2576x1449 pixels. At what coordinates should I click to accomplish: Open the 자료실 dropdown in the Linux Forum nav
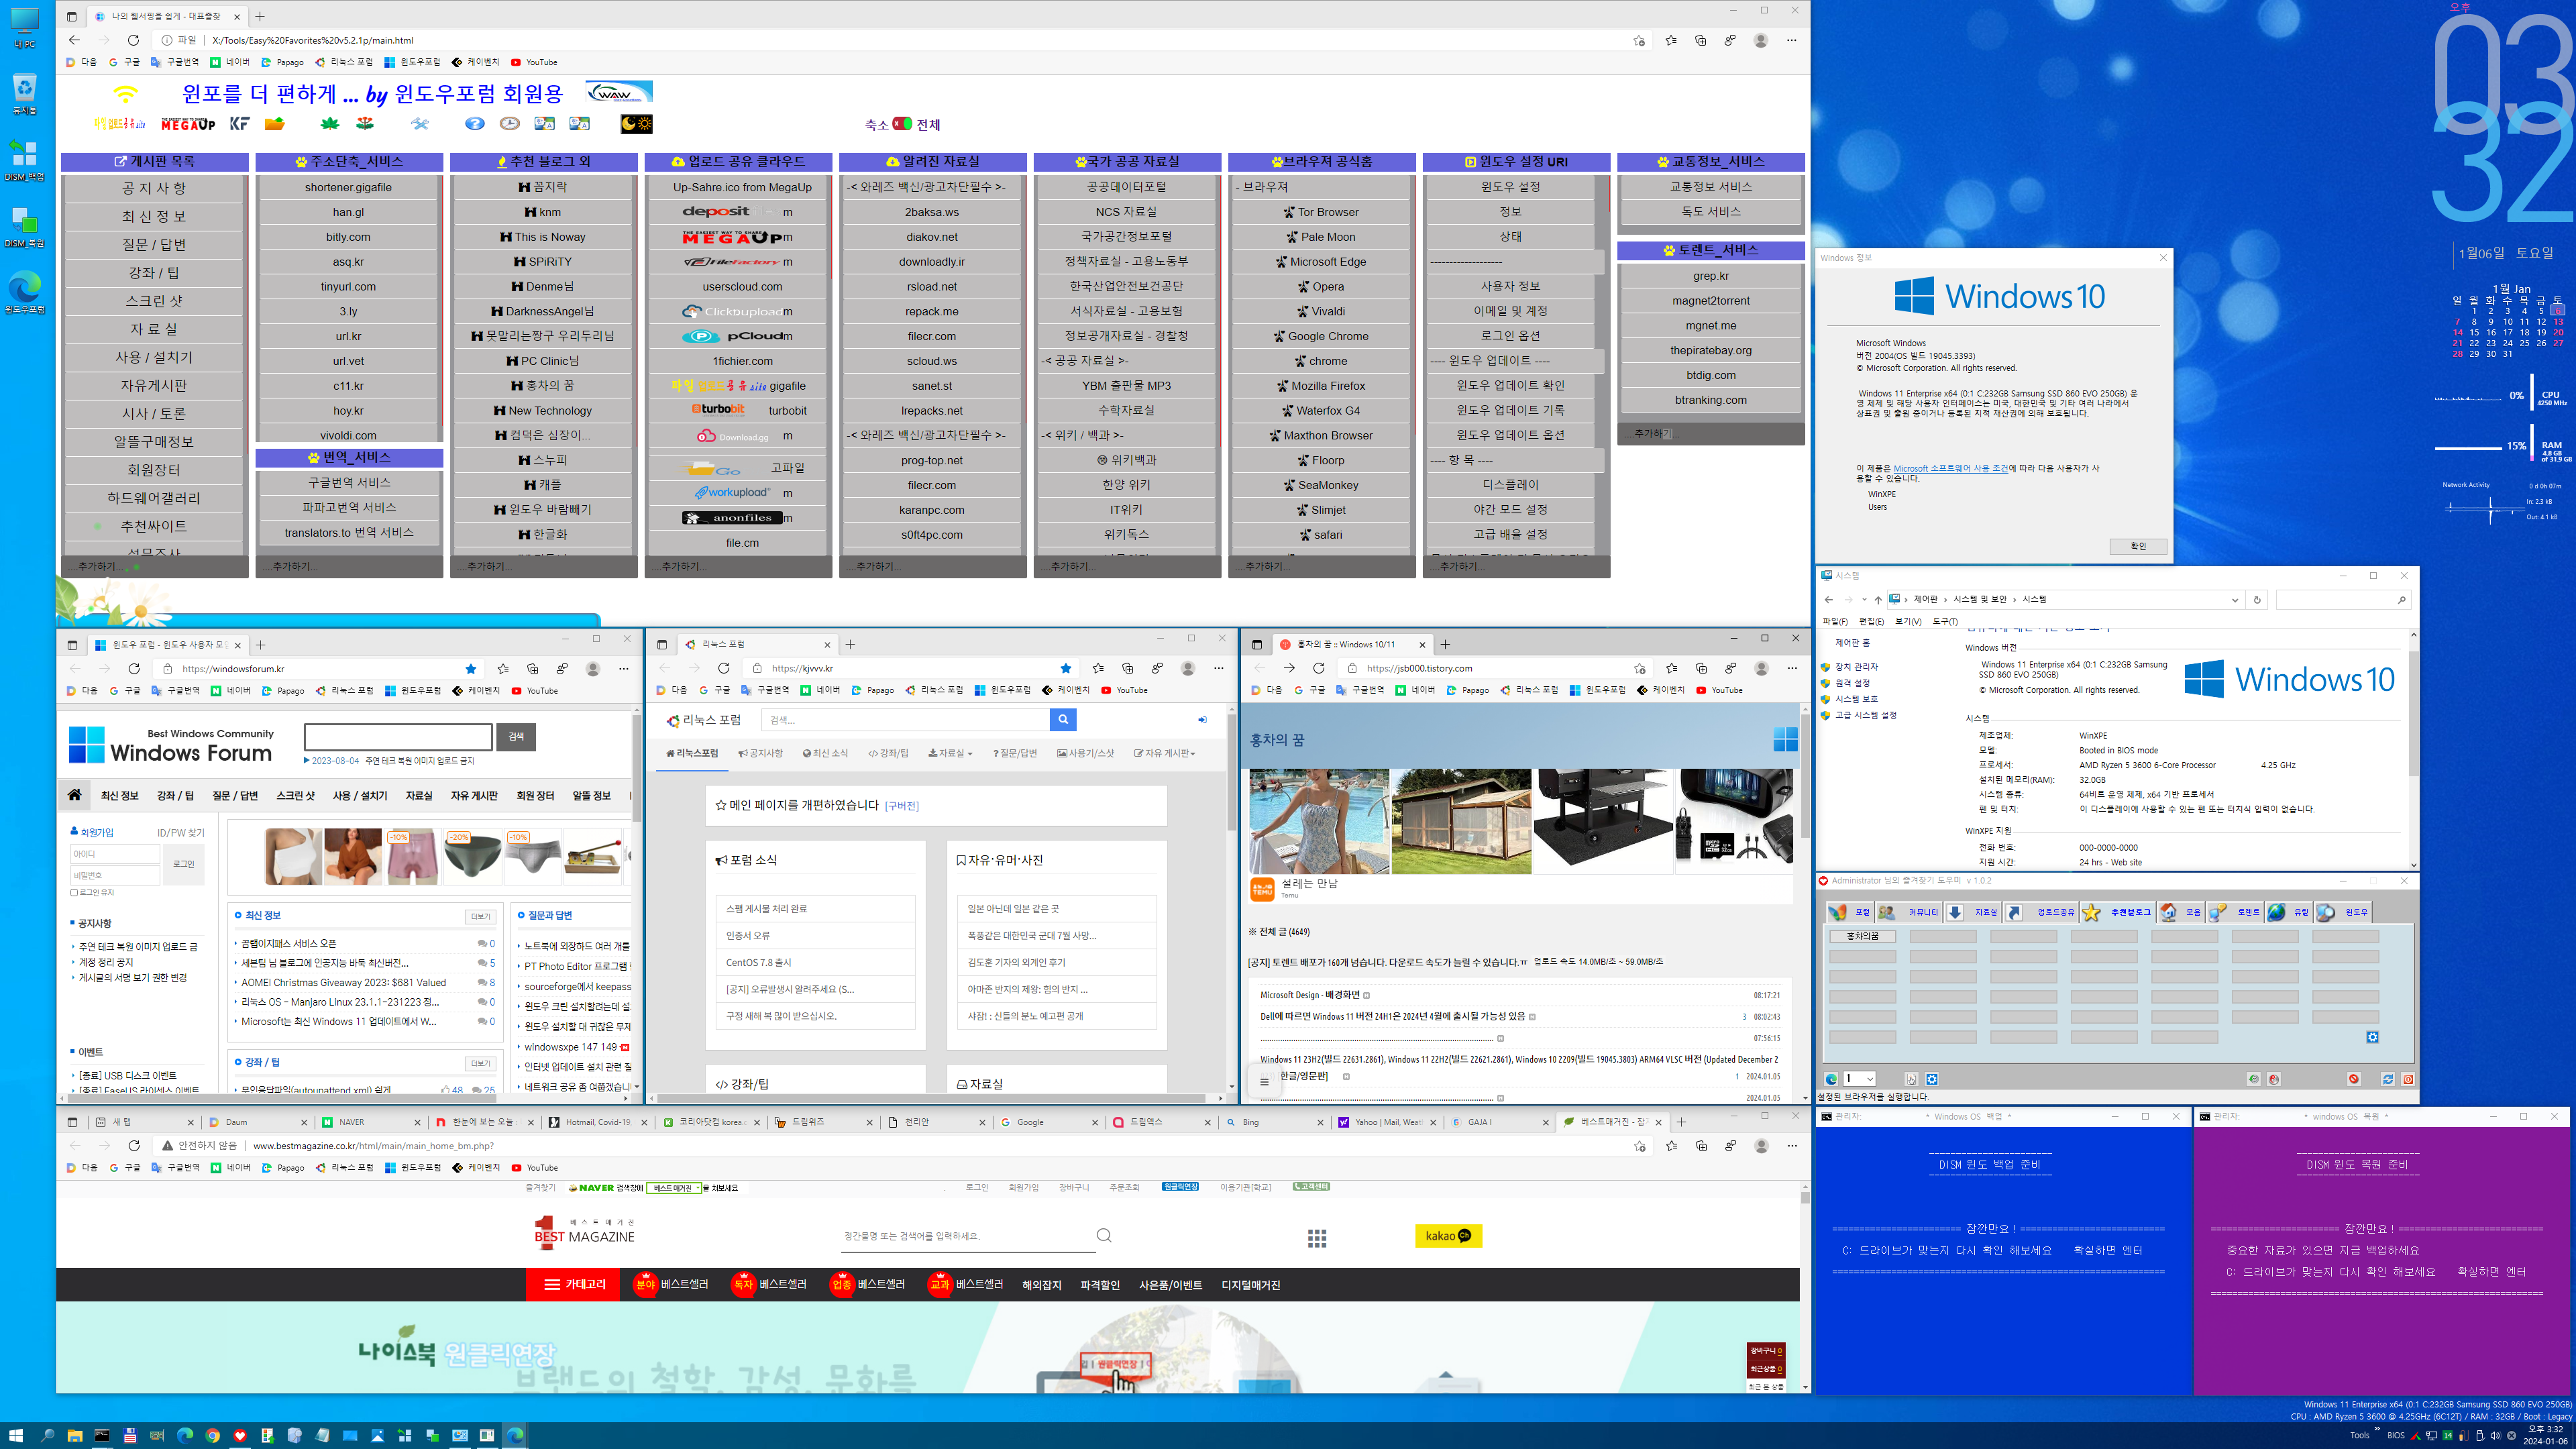coord(950,753)
